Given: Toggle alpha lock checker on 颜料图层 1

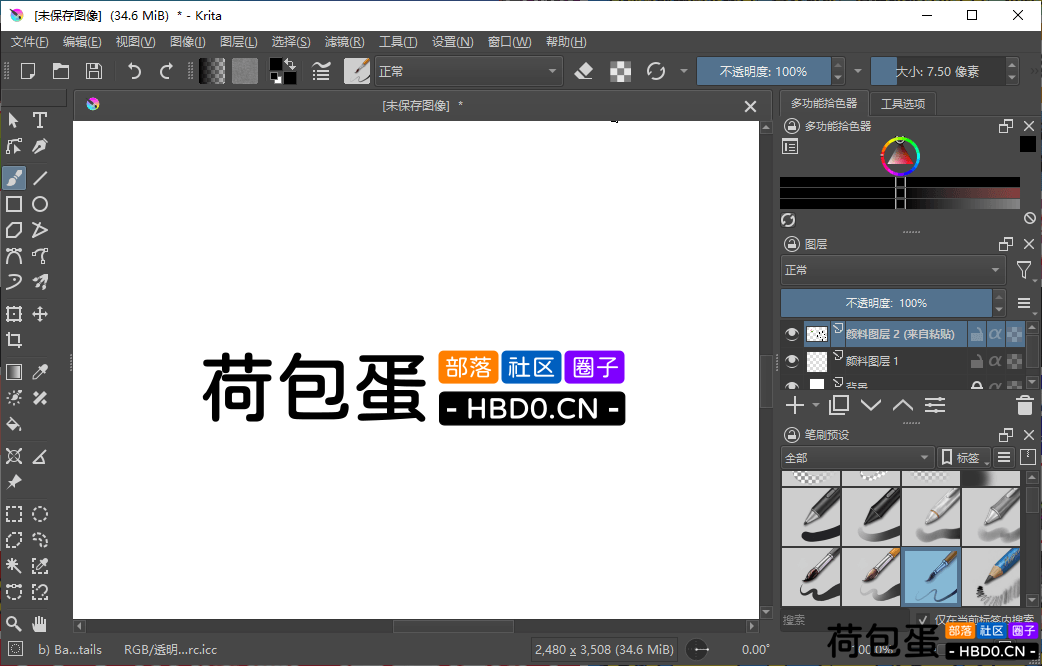Looking at the screenshot, I should point(1014,362).
